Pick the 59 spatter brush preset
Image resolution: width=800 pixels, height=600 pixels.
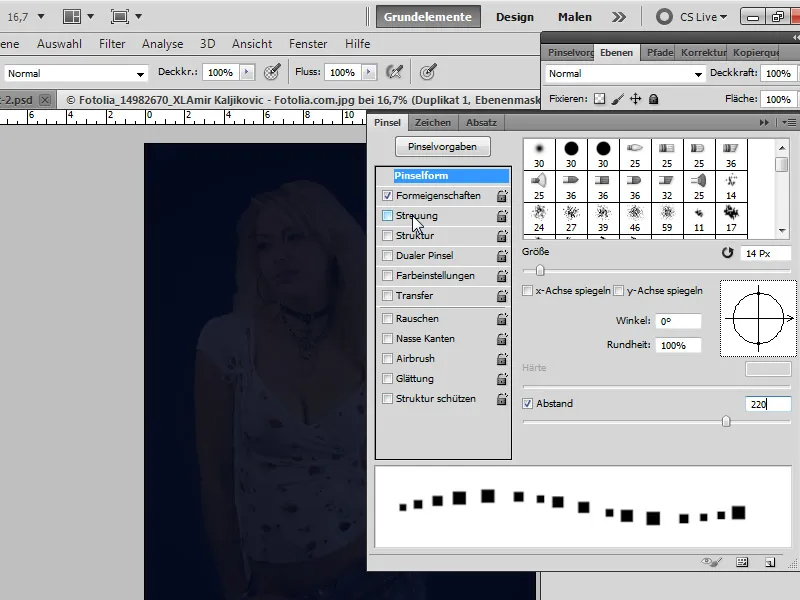(667, 219)
